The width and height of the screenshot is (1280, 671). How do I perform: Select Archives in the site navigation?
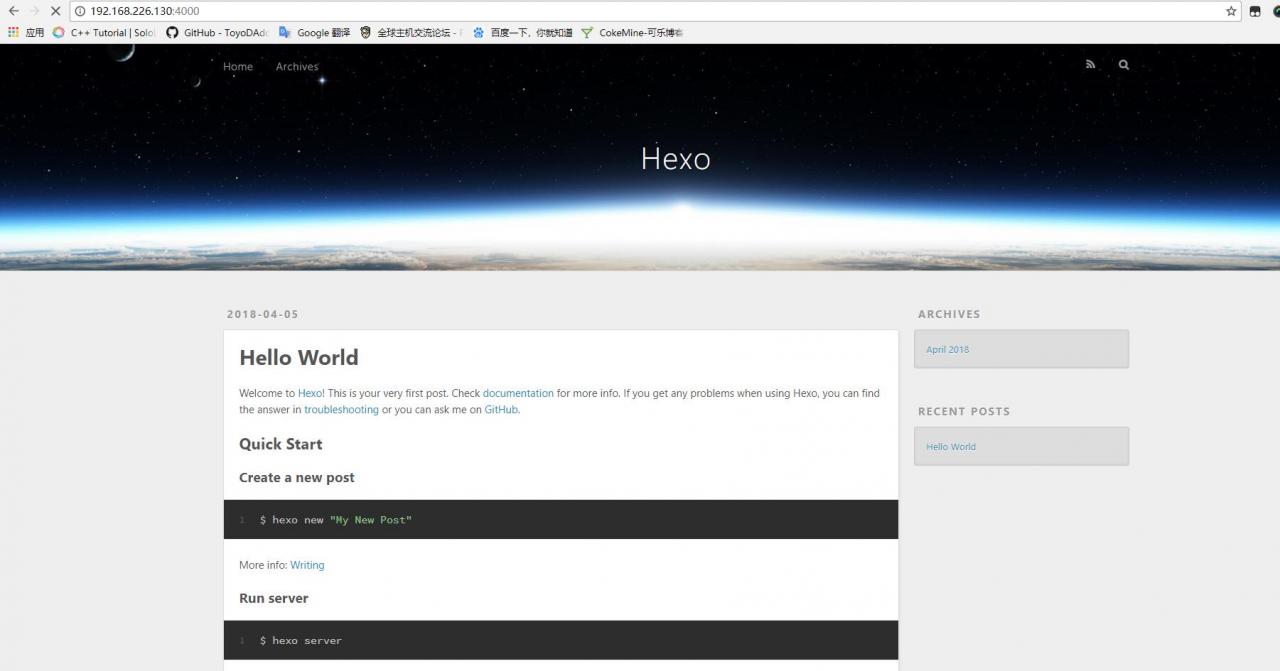click(297, 66)
